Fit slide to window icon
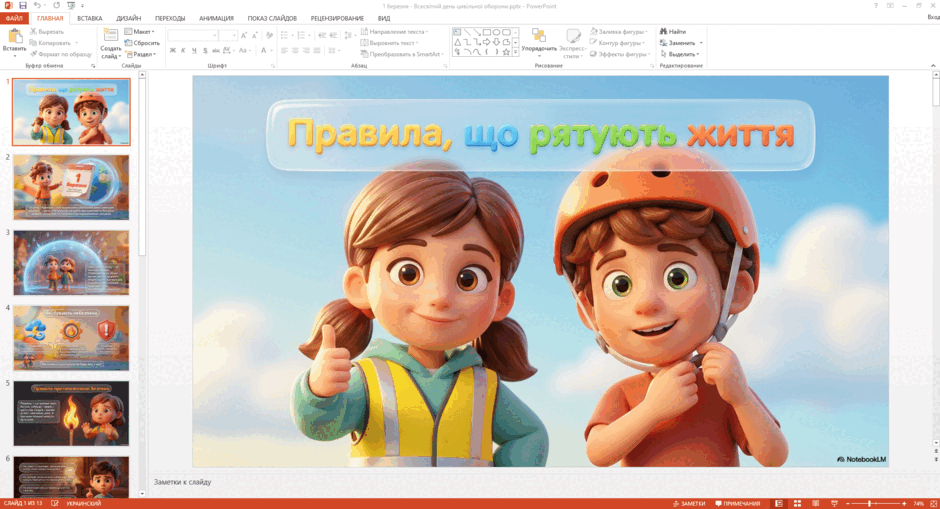The height and width of the screenshot is (509, 940). pos(933,504)
